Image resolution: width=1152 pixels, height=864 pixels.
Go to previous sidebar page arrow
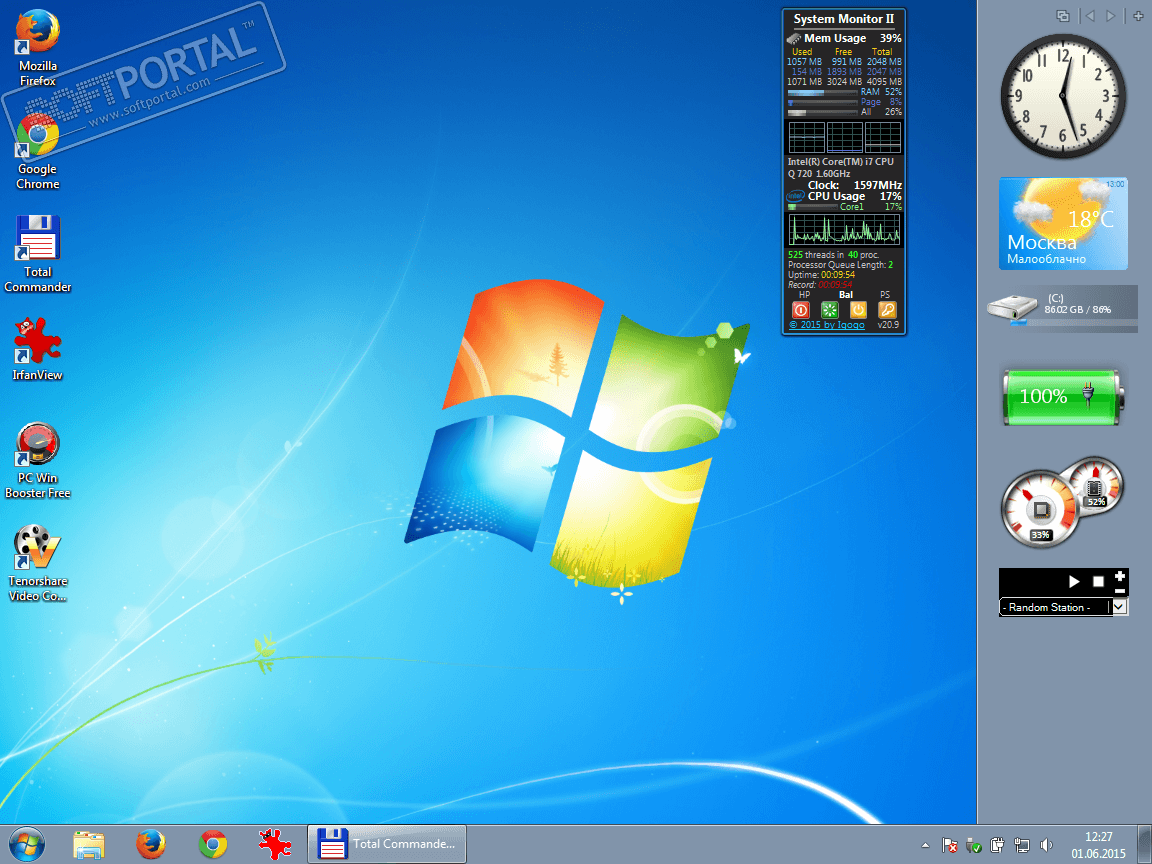(1090, 15)
